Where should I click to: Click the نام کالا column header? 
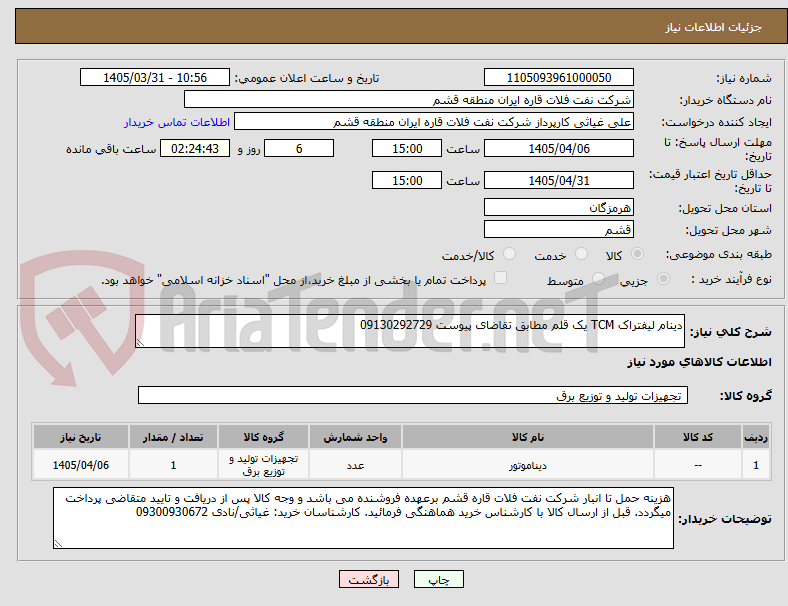click(528, 437)
